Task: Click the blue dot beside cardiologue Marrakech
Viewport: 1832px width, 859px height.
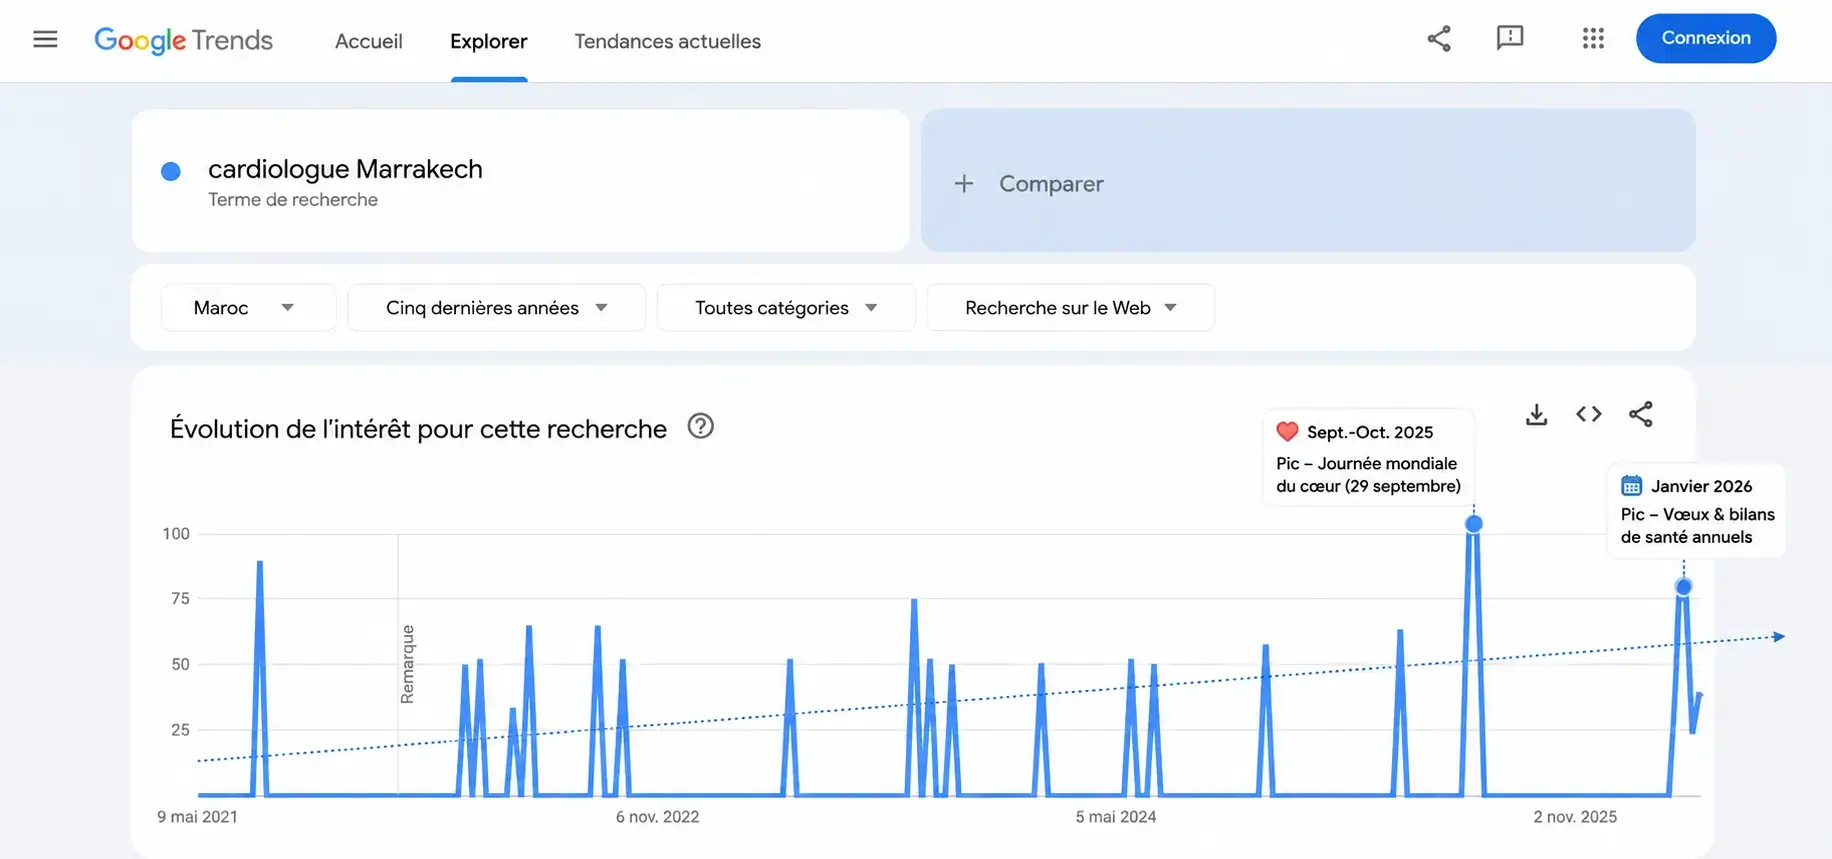Action: click(x=171, y=171)
